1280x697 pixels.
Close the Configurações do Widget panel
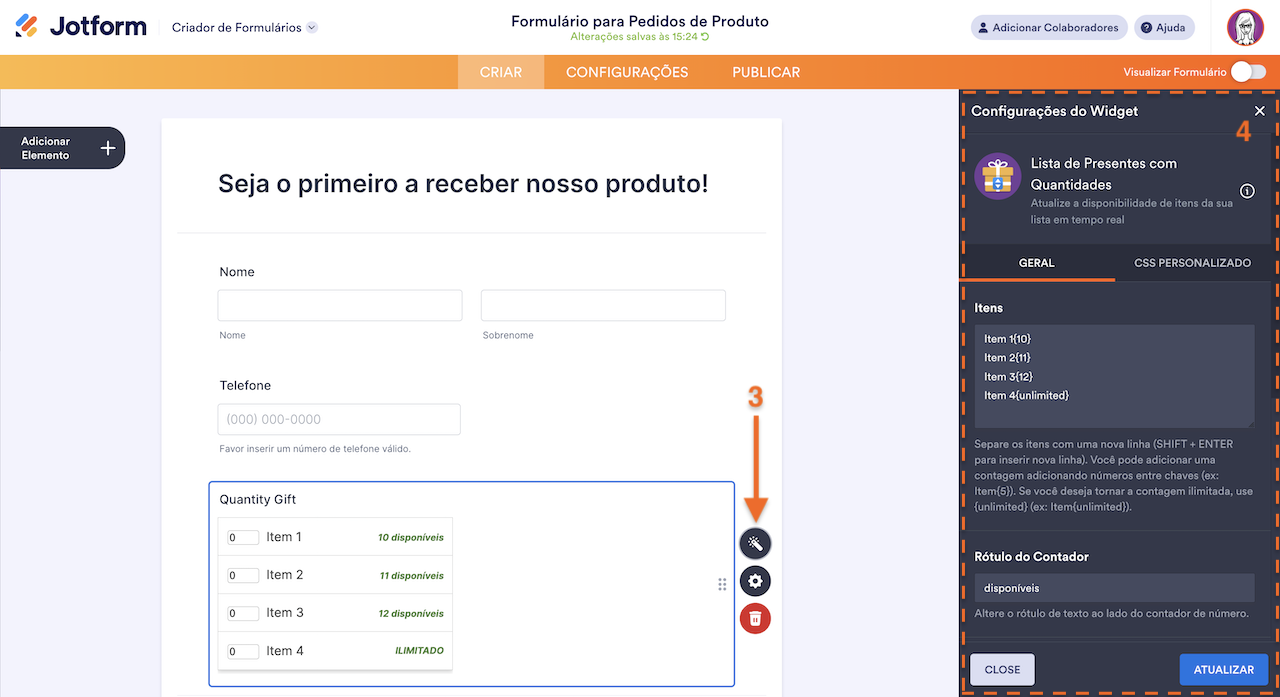click(1259, 111)
